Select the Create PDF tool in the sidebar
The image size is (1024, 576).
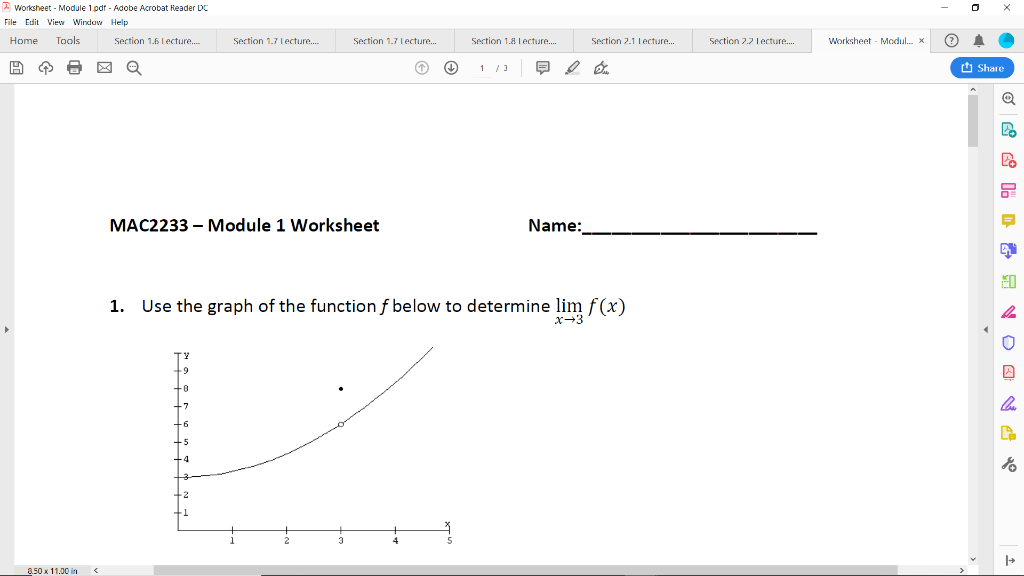point(1009,159)
